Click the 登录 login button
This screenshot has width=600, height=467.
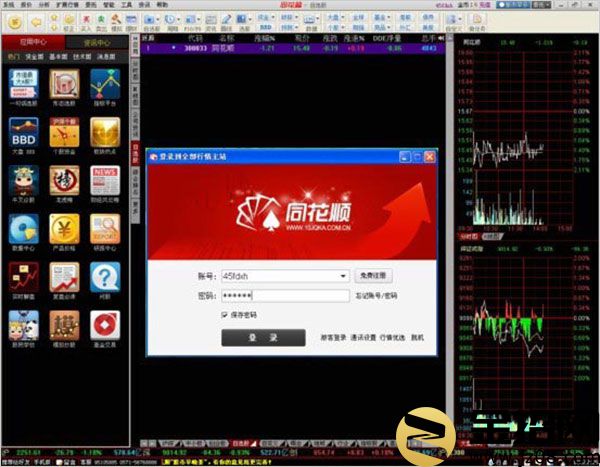tap(263, 338)
